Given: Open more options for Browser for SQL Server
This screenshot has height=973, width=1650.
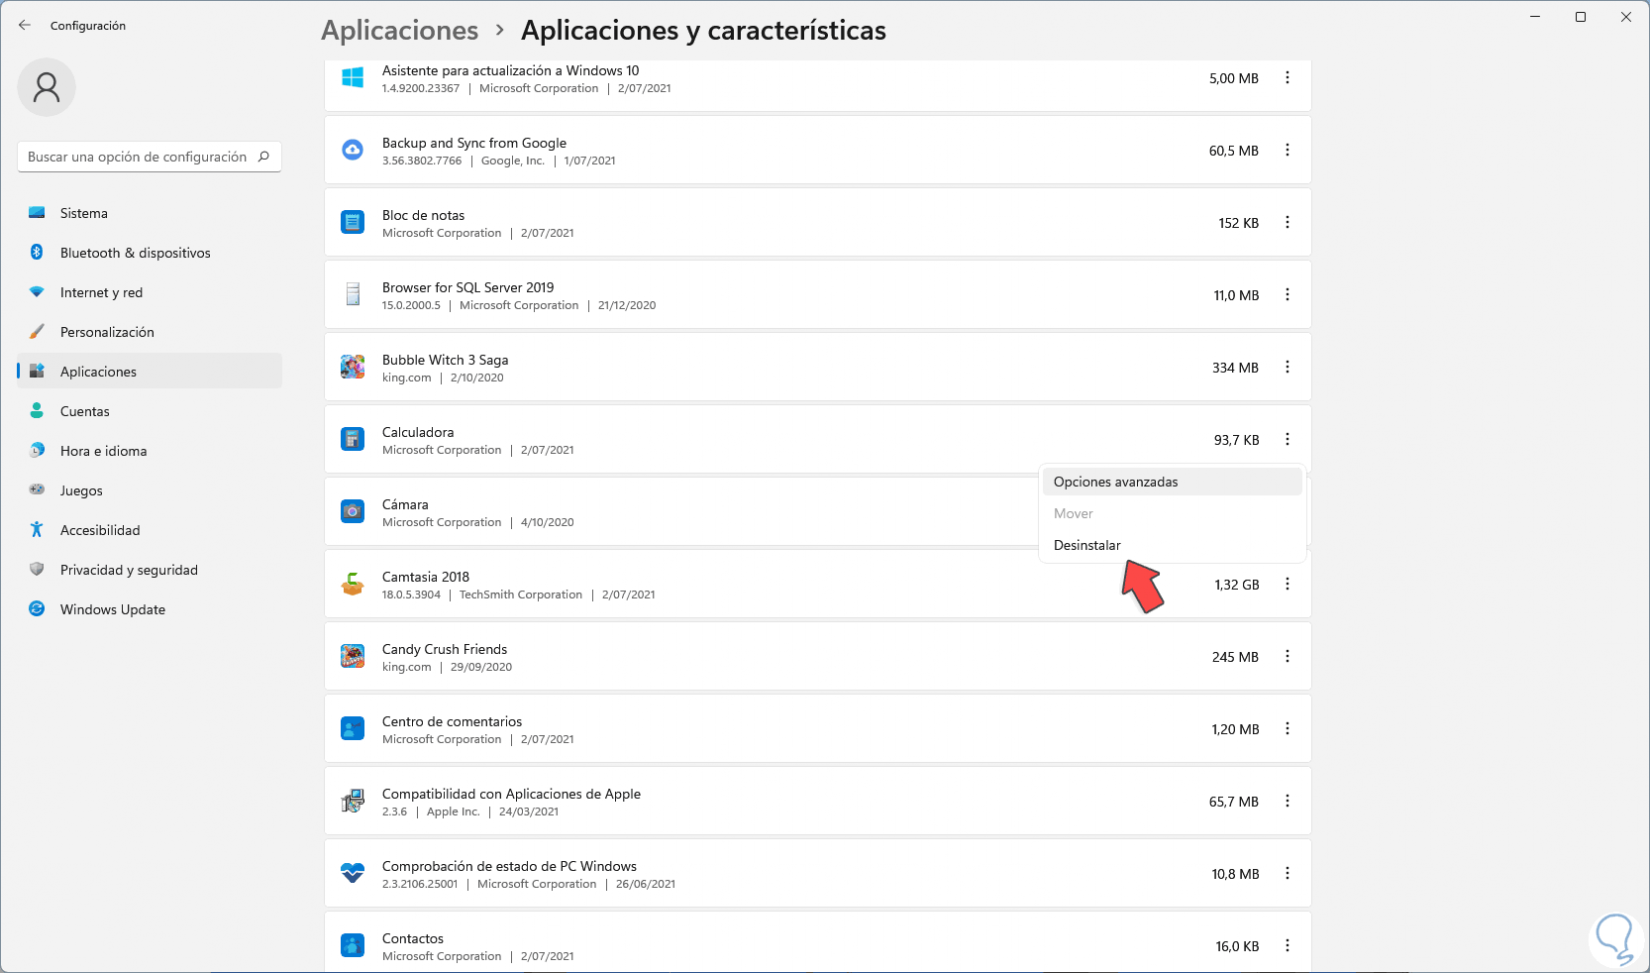Looking at the screenshot, I should click(x=1287, y=295).
